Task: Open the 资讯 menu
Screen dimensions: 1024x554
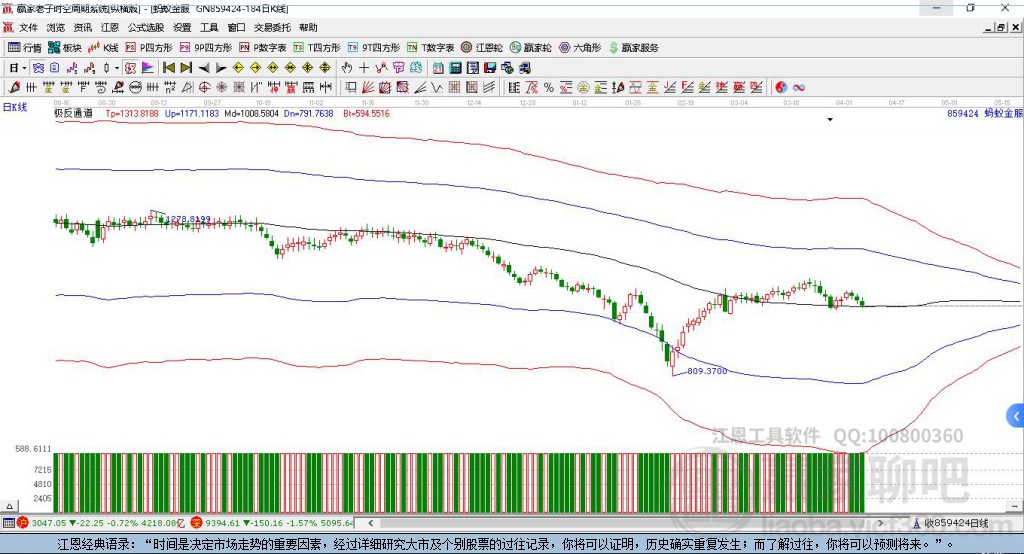Action: point(83,27)
